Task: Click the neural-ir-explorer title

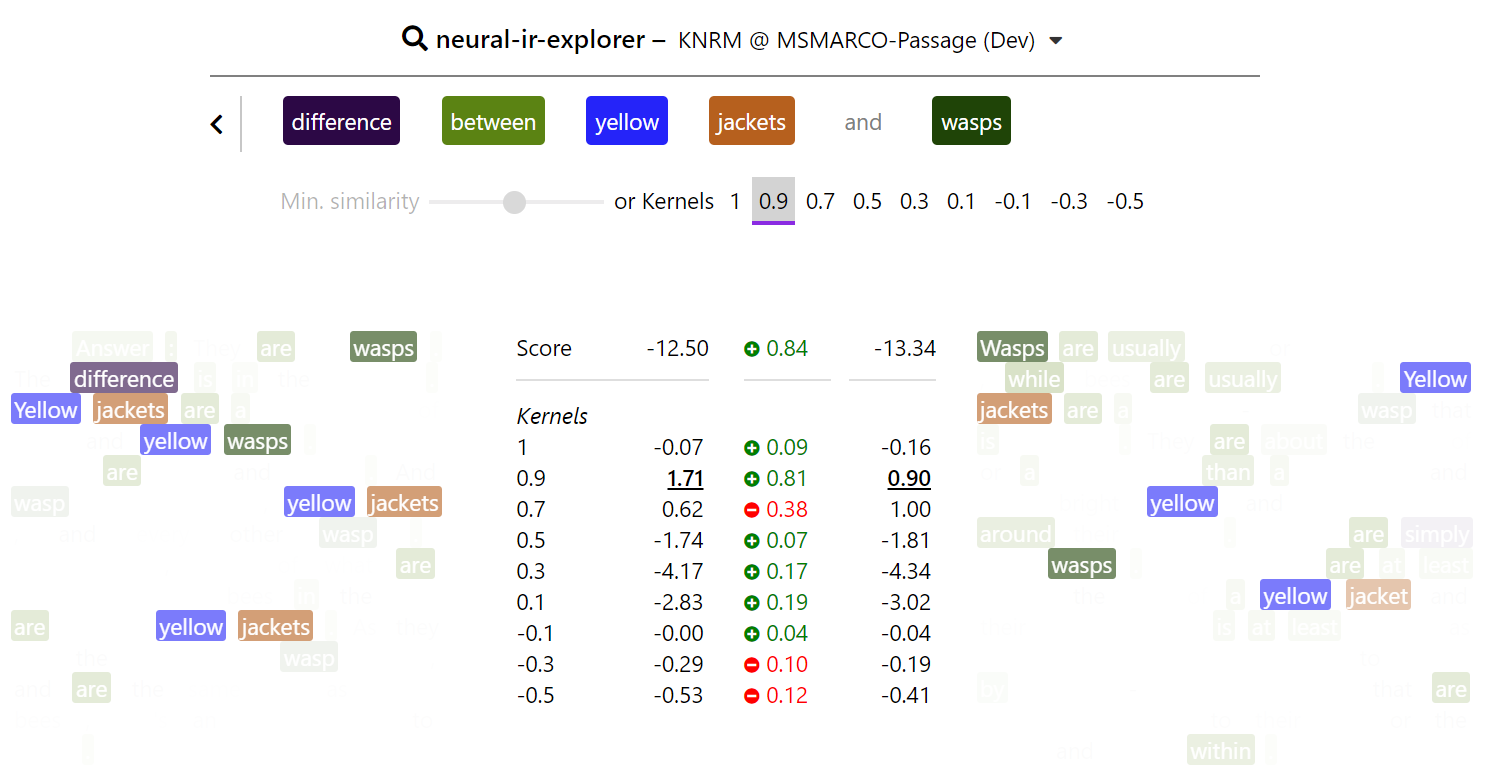Action: 541,40
